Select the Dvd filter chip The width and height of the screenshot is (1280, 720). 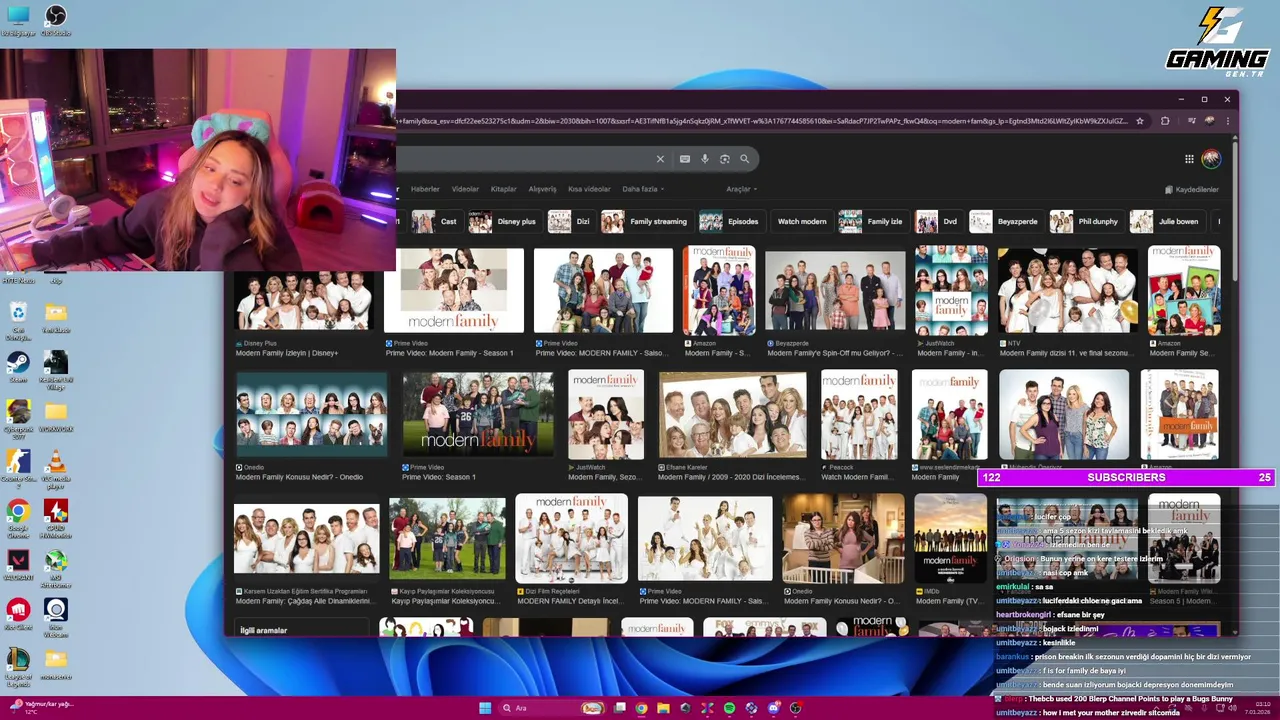click(939, 222)
